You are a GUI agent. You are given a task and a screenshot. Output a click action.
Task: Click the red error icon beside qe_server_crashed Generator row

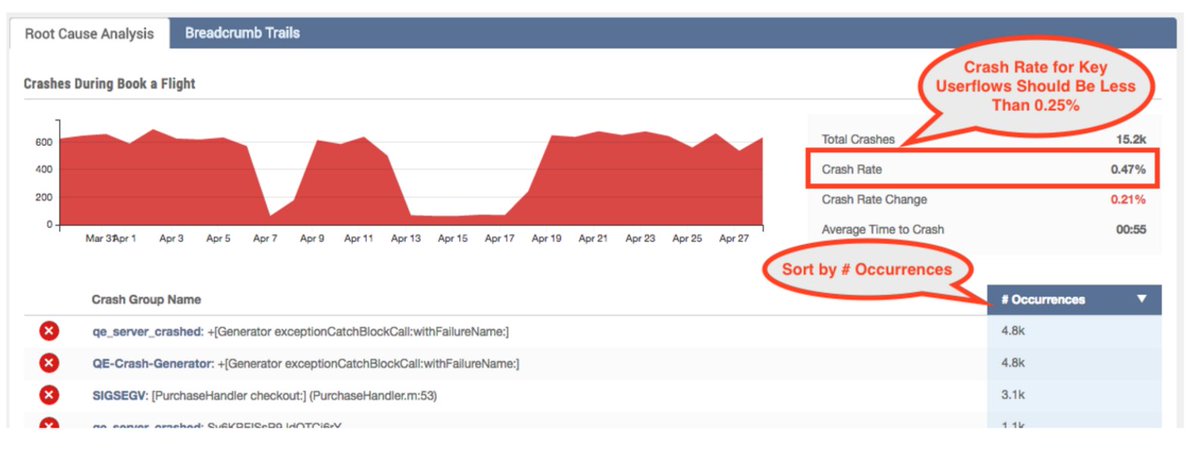click(48, 331)
